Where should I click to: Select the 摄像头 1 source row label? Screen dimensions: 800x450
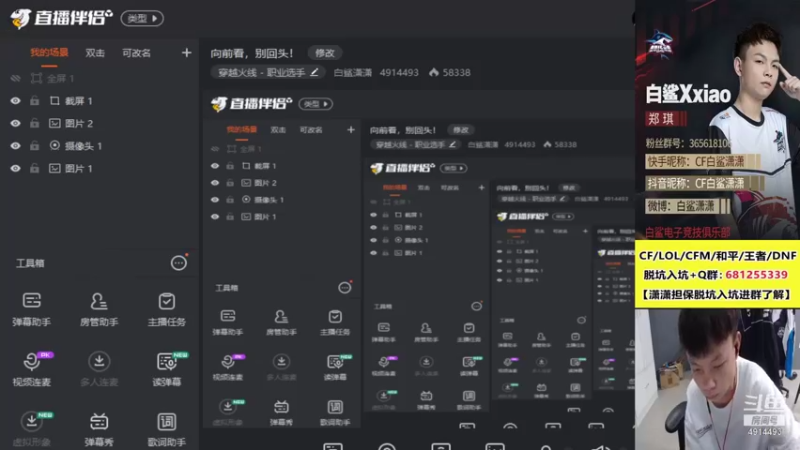pyautogui.click(x=83, y=146)
